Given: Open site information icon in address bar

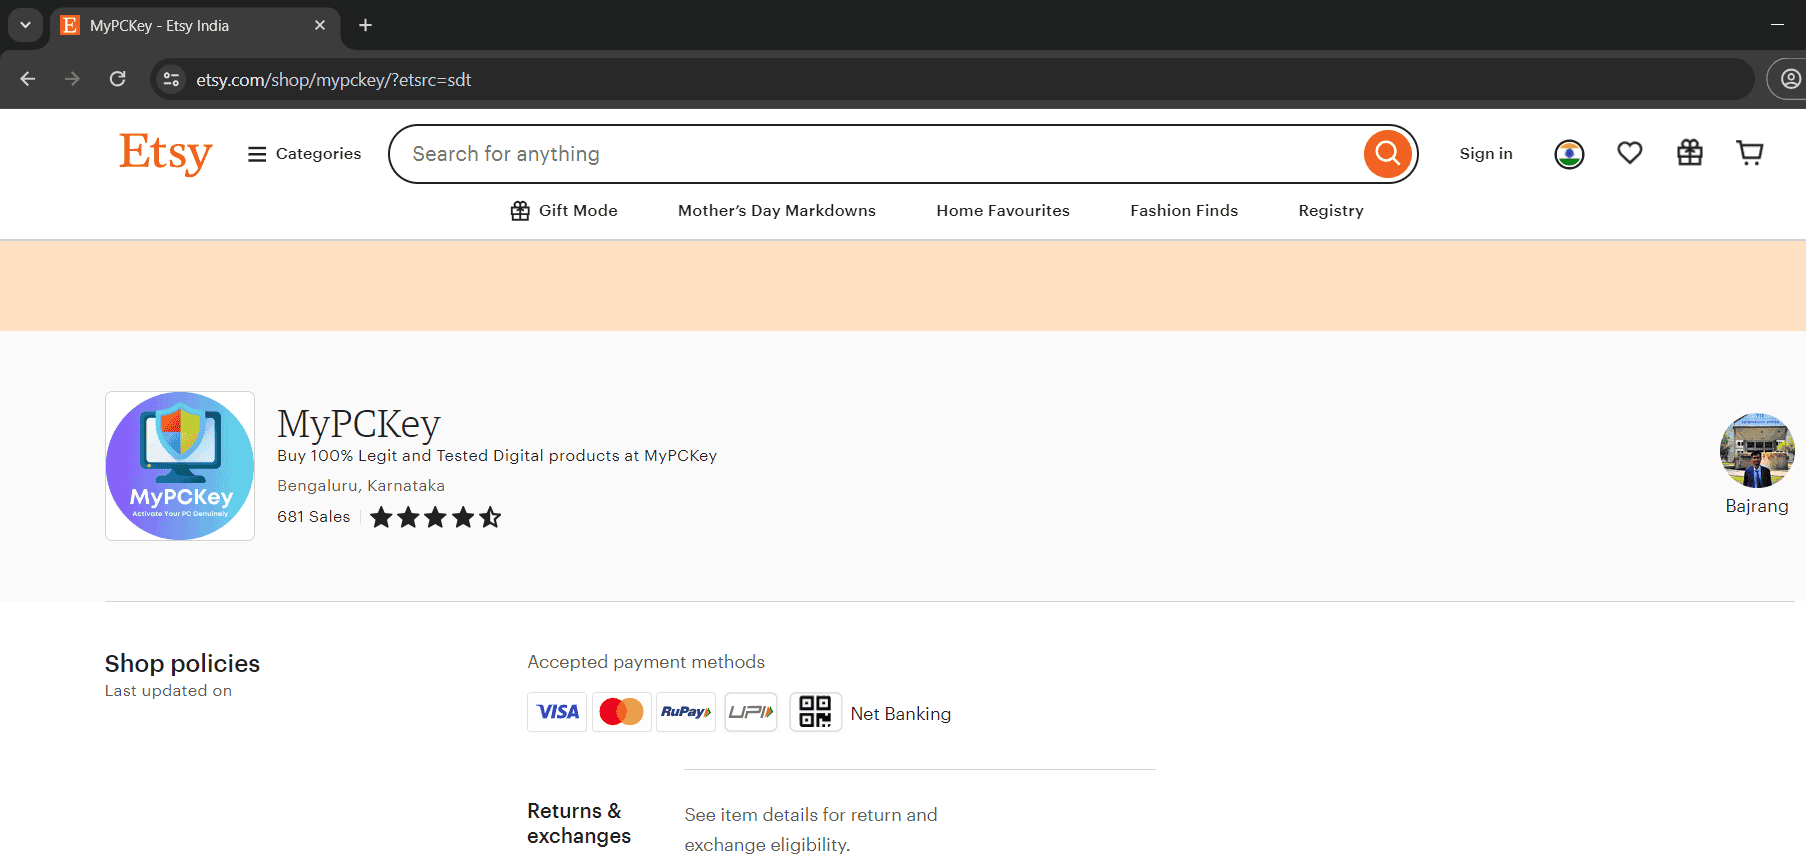Looking at the screenshot, I should (x=172, y=79).
